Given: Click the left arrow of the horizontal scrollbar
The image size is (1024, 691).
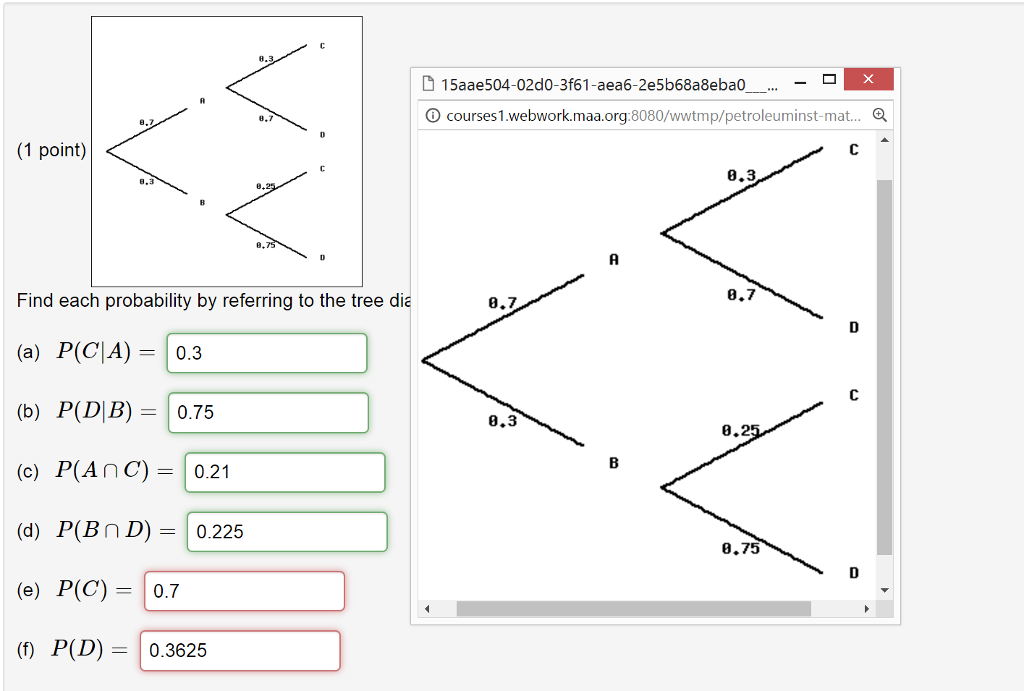Looking at the screenshot, I should pyautogui.click(x=428, y=607).
